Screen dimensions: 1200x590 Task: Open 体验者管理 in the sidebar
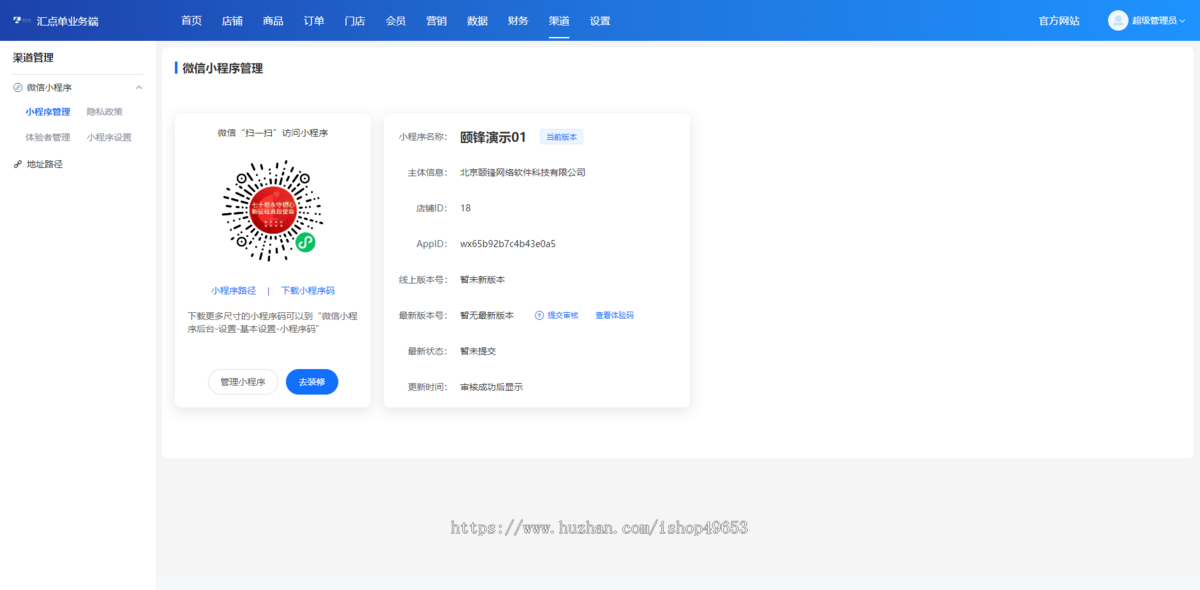48,137
